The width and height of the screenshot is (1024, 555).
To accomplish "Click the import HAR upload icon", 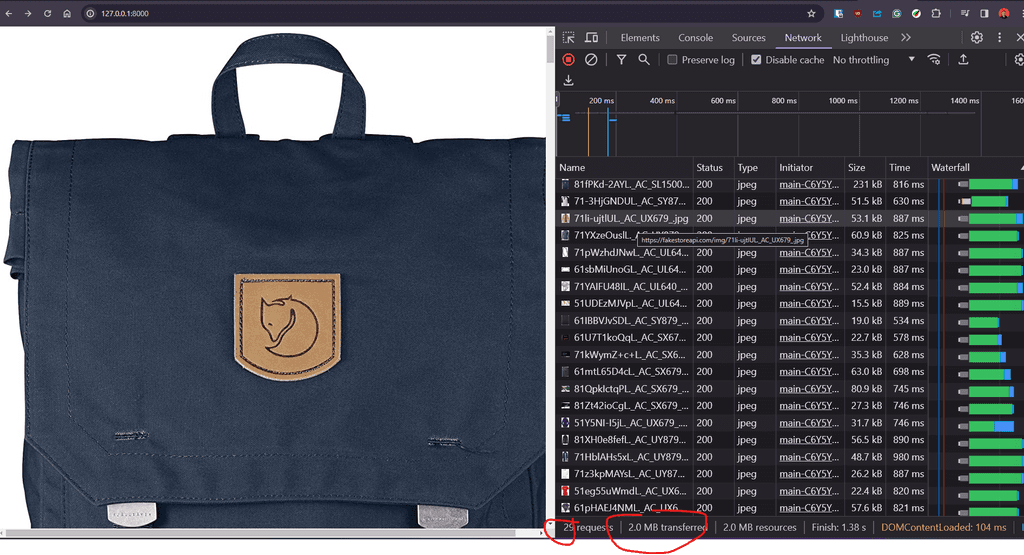I will coord(963,60).
